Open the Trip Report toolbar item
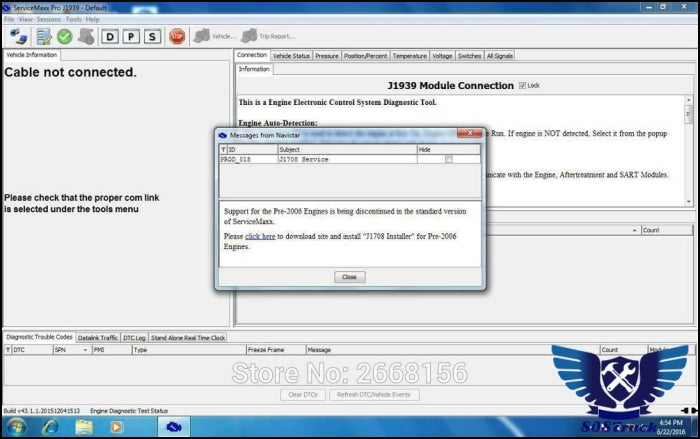Screen dimensions: 700x439 pos(268,36)
